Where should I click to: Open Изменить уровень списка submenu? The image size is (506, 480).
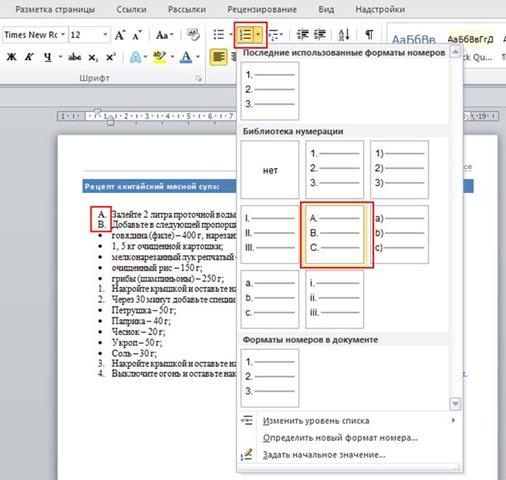348,421
